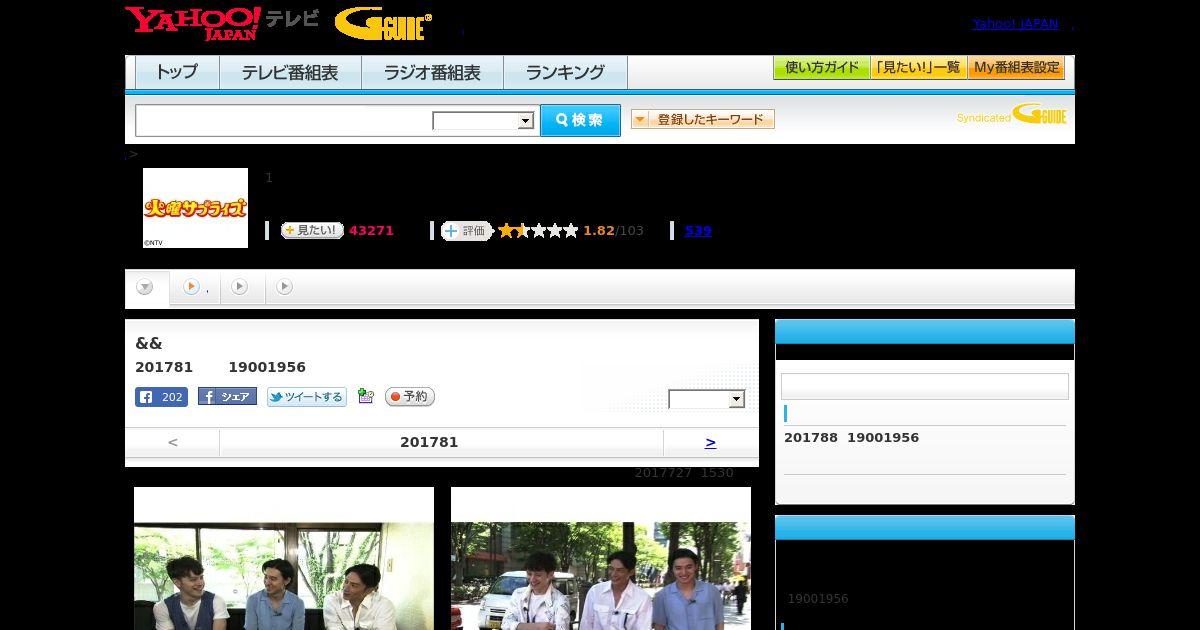Click the star rating display
Viewport: 1200px width, 630px height.
coord(538,231)
